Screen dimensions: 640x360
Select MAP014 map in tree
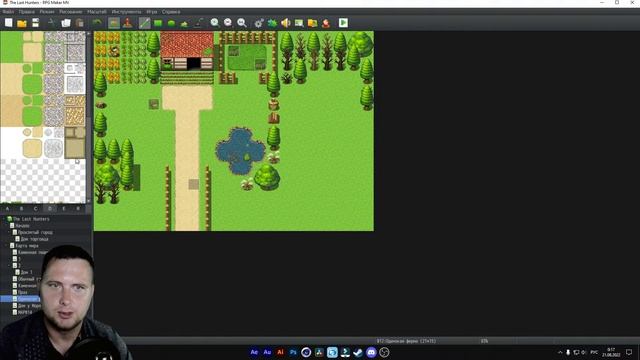point(25,312)
